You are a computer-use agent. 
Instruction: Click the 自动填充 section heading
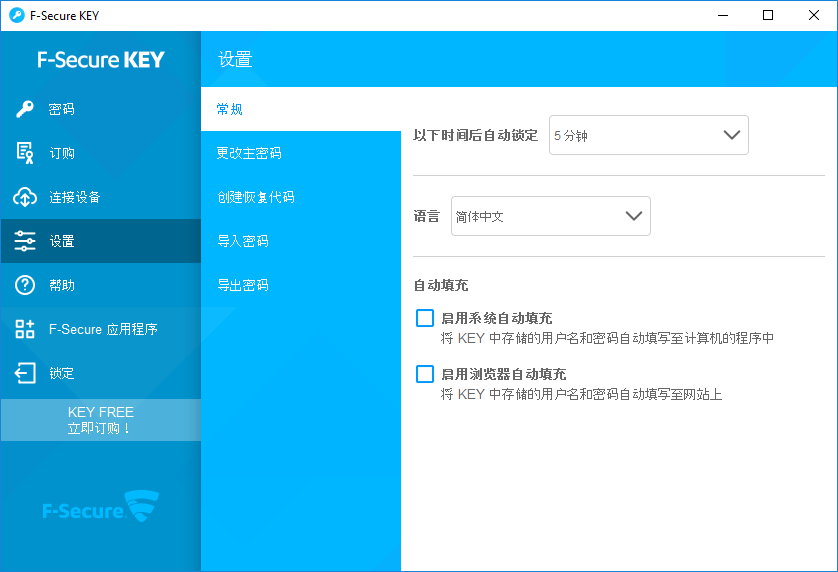[x=441, y=285]
